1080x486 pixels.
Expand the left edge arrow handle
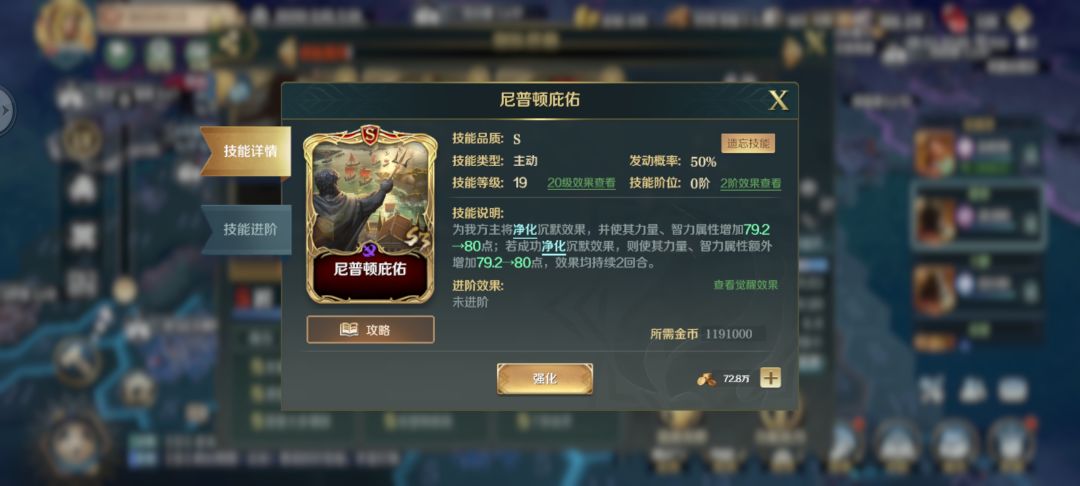[6, 110]
